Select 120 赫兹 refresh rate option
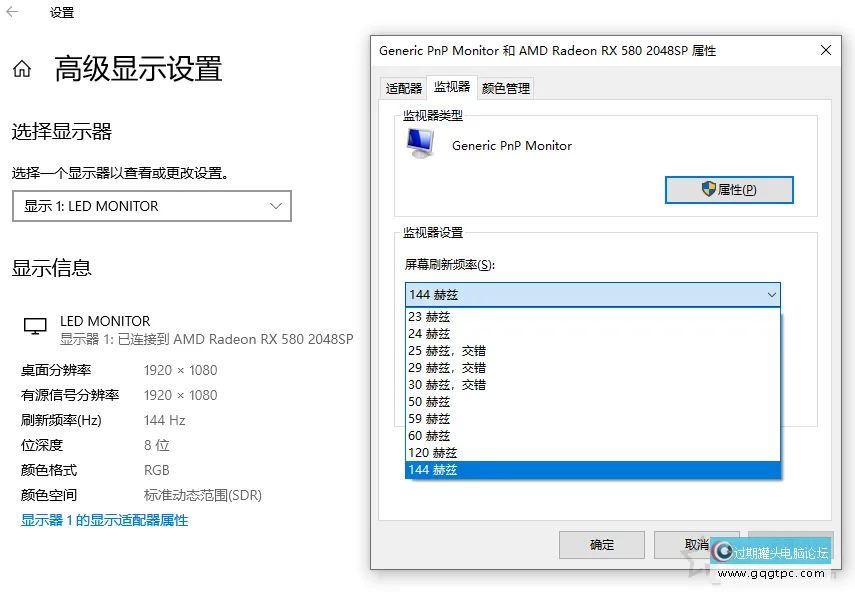 click(x=432, y=452)
